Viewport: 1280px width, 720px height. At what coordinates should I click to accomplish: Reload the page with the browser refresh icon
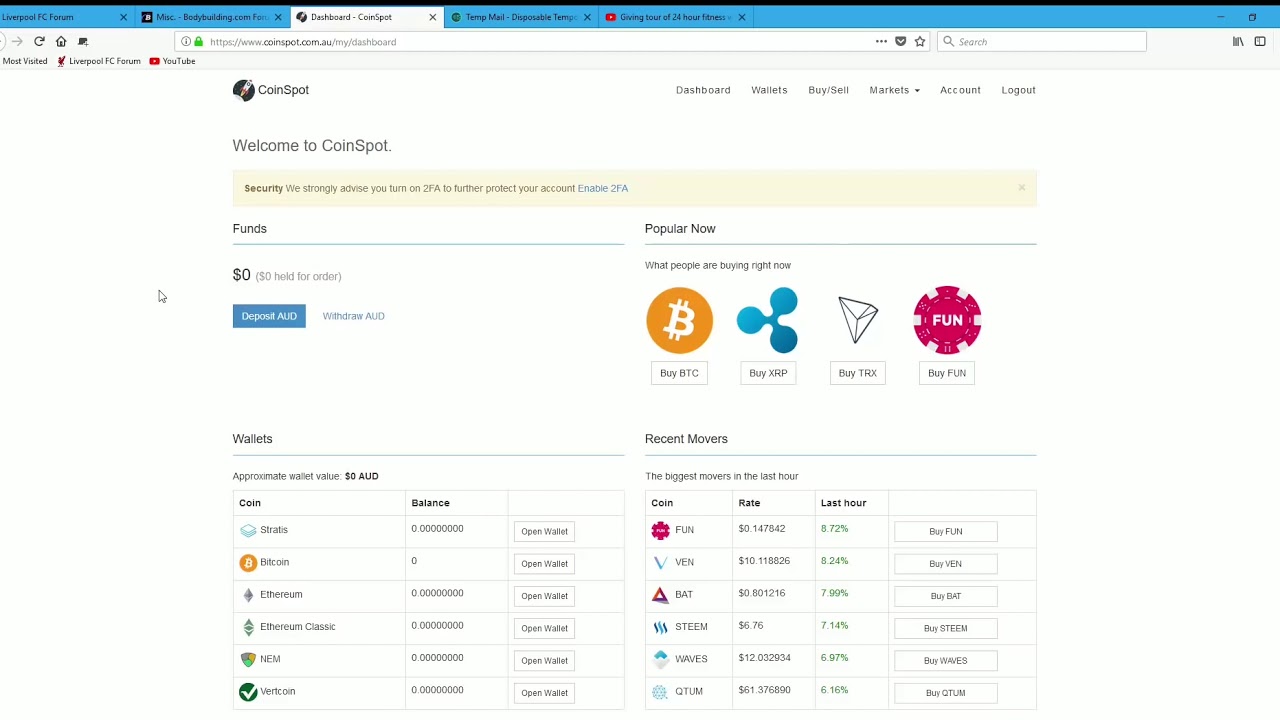click(39, 41)
